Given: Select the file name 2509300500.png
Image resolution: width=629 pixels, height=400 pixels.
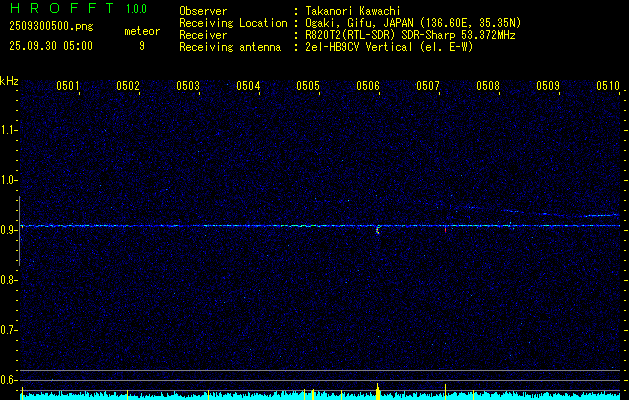Looking at the screenshot, I should [x=51, y=27].
